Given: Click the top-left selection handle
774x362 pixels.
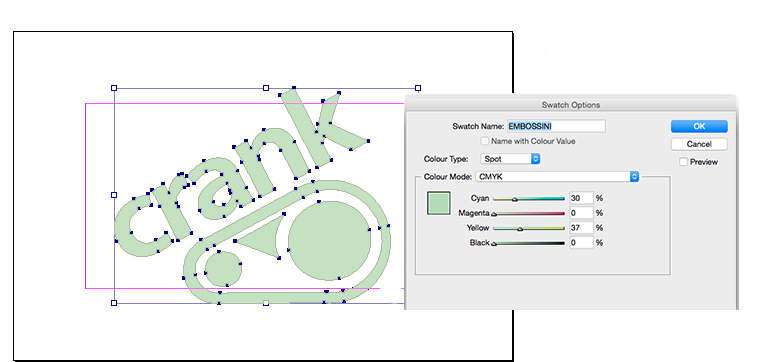Looking at the screenshot, I should tap(114, 88).
